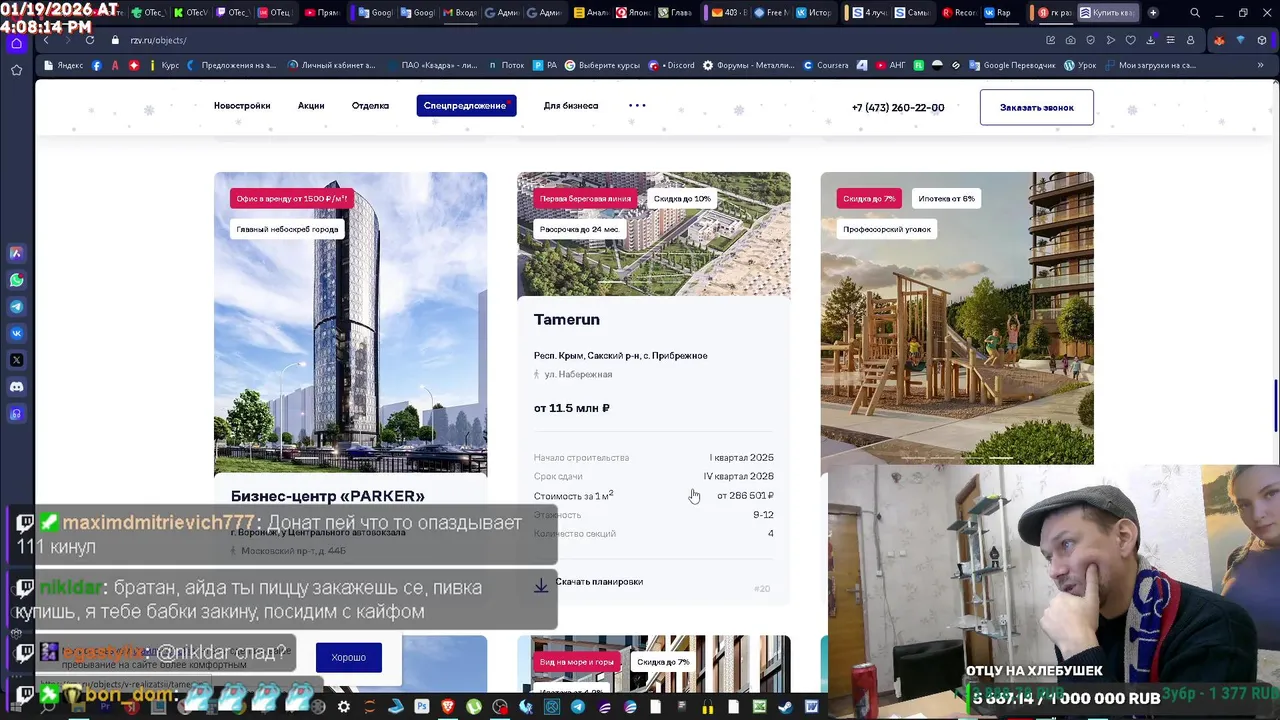Click the Скидка до 10% tag
The width and height of the screenshot is (1280, 720).
pyautogui.click(x=682, y=198)
